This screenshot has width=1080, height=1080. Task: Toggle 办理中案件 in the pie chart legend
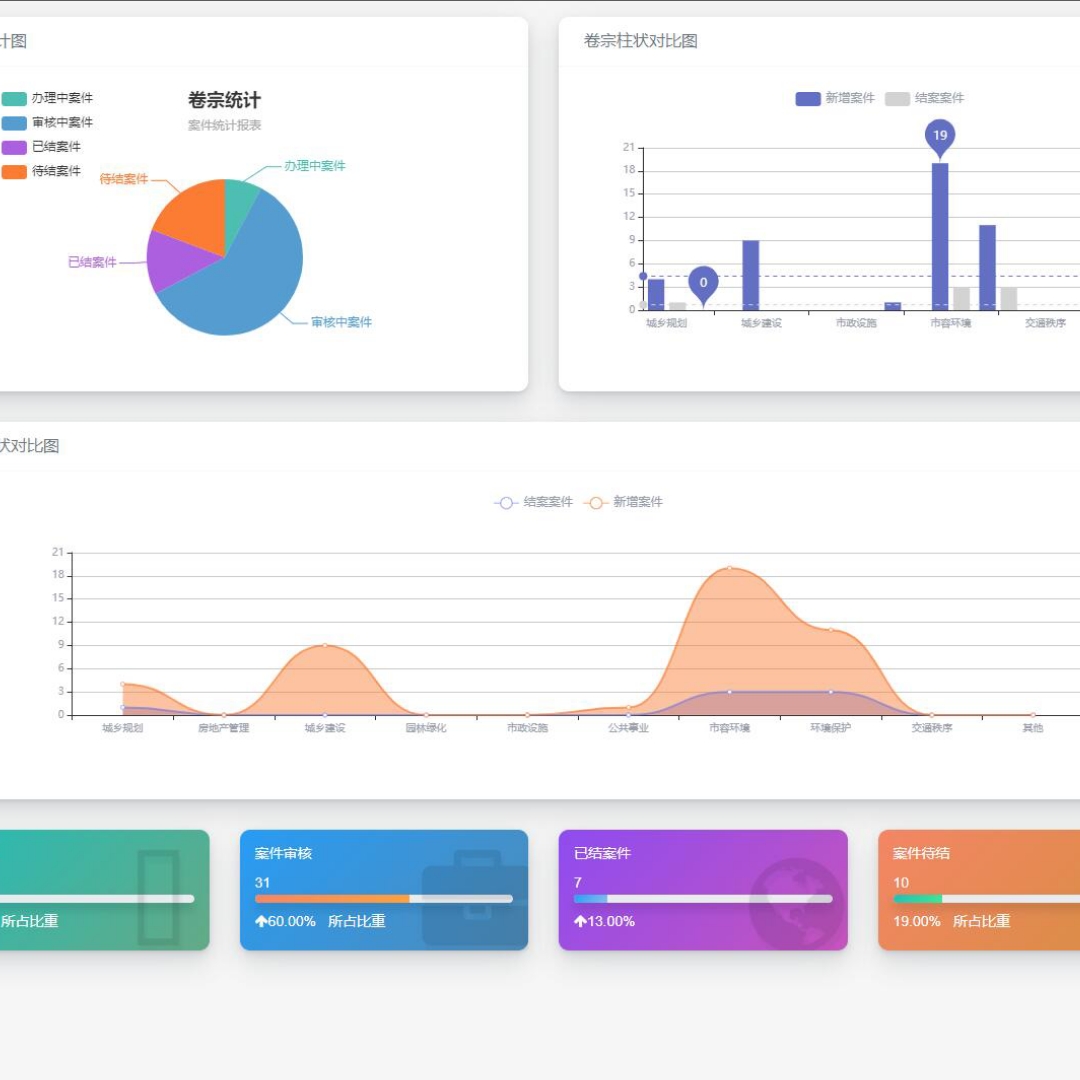47,98
